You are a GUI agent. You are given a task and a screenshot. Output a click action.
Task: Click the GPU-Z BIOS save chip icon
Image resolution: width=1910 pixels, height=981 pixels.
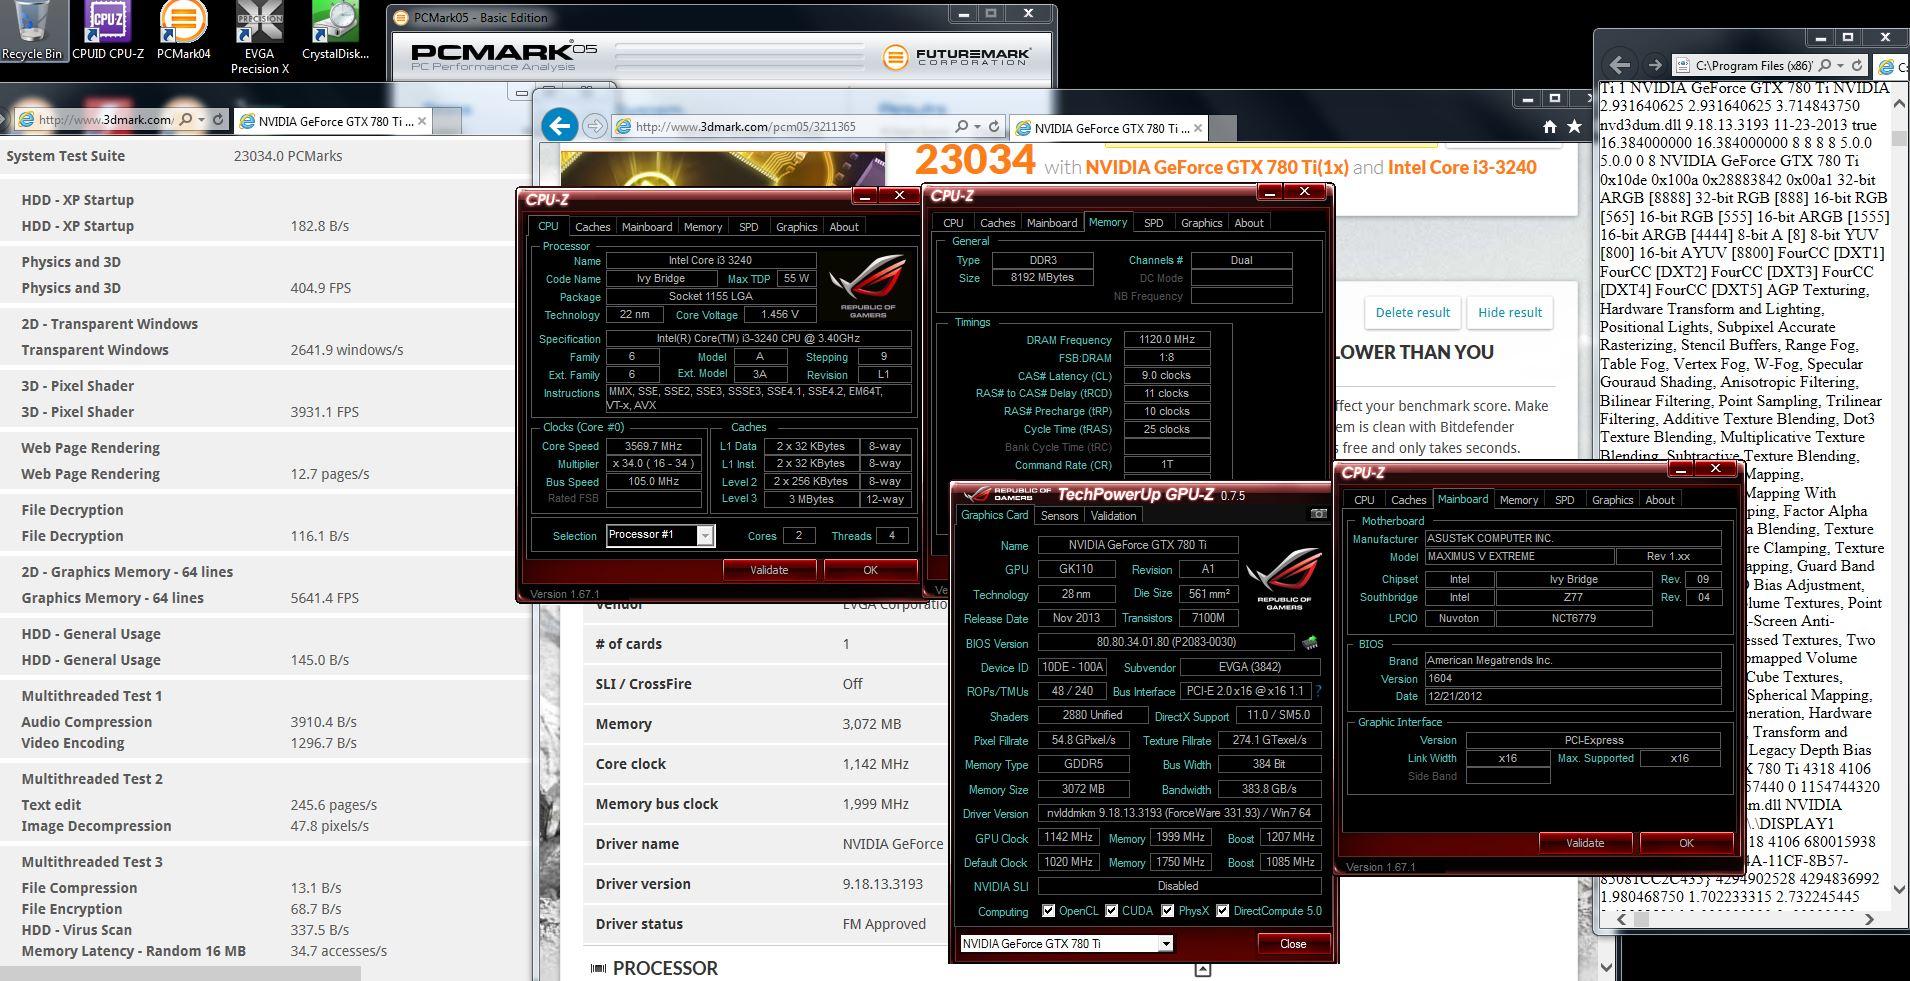pos(1309,642)
